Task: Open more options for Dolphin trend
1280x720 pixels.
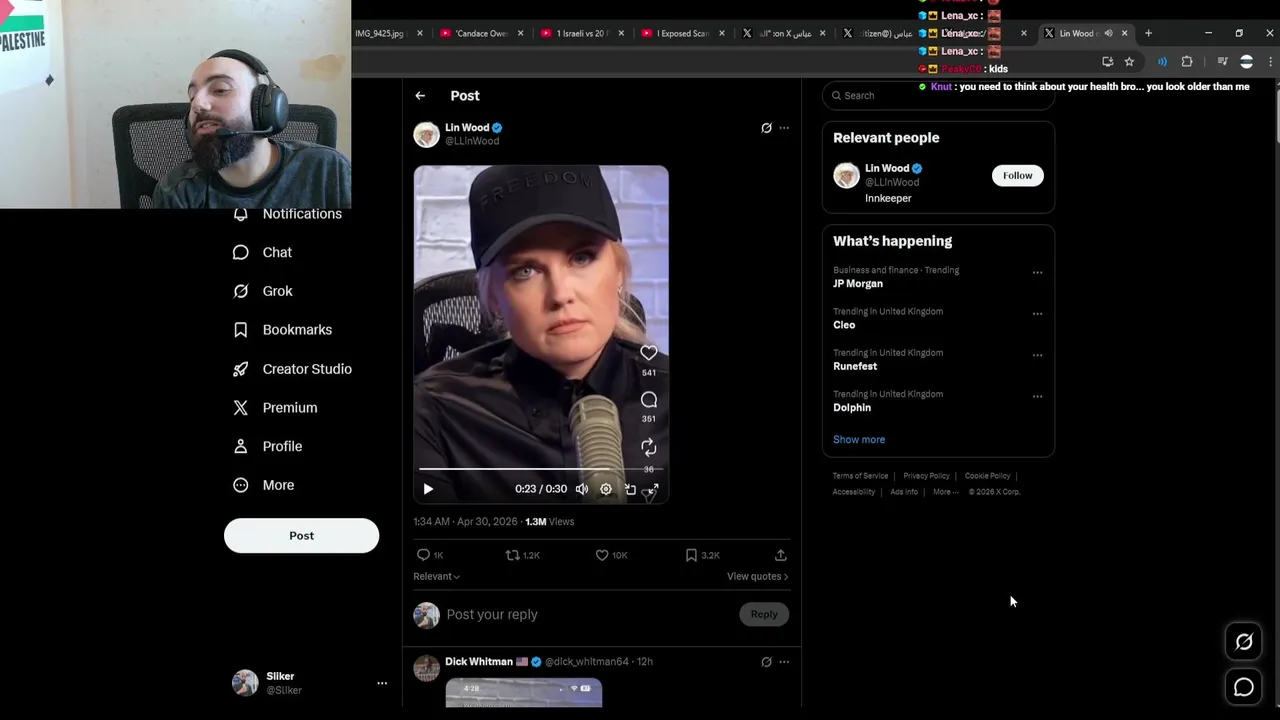Action: (x=1037, y=397)
